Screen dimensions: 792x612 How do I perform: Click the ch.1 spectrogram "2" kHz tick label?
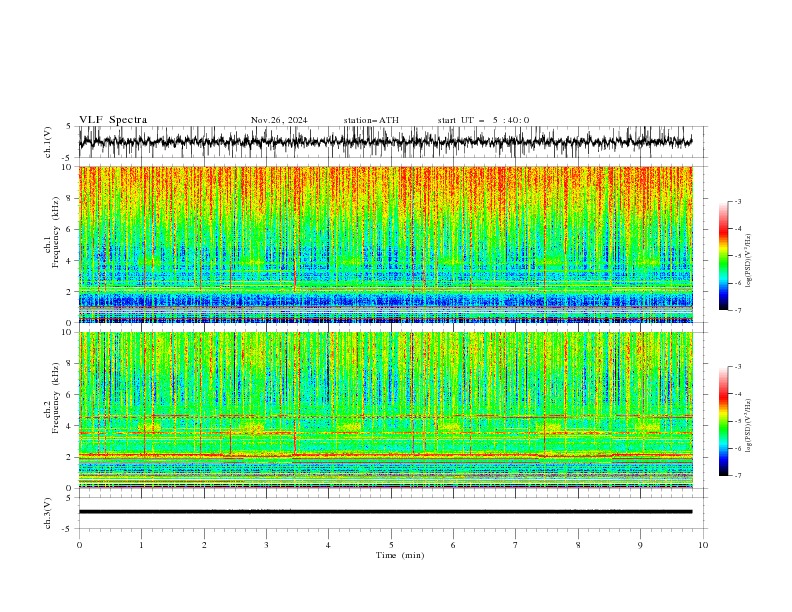69,292
